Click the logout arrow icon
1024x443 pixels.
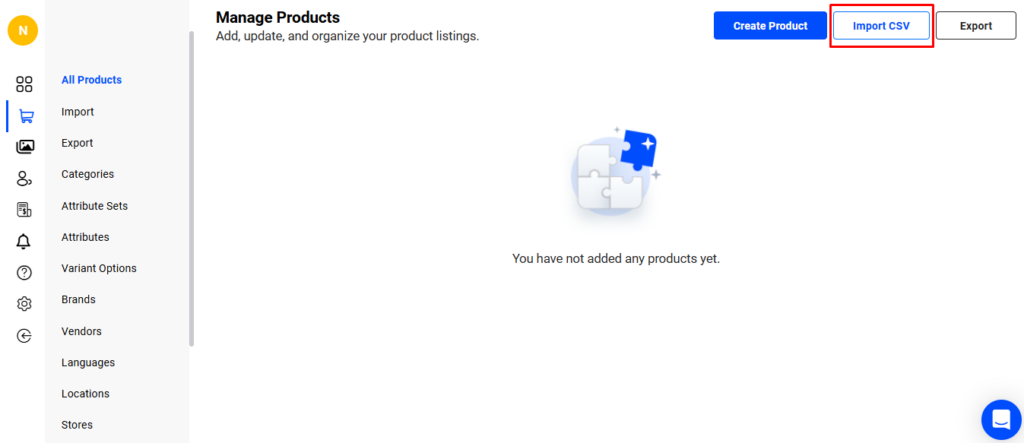(x=24, y=336)
